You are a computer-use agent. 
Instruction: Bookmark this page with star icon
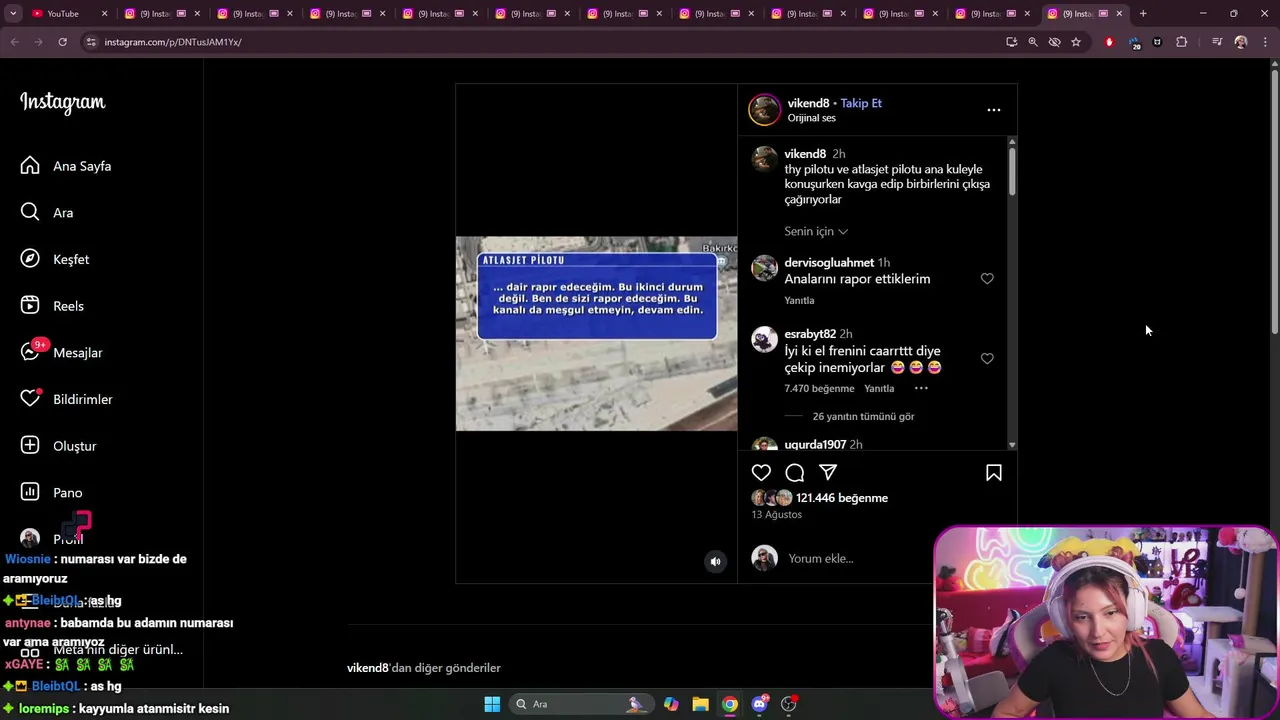coord(1076,42)
